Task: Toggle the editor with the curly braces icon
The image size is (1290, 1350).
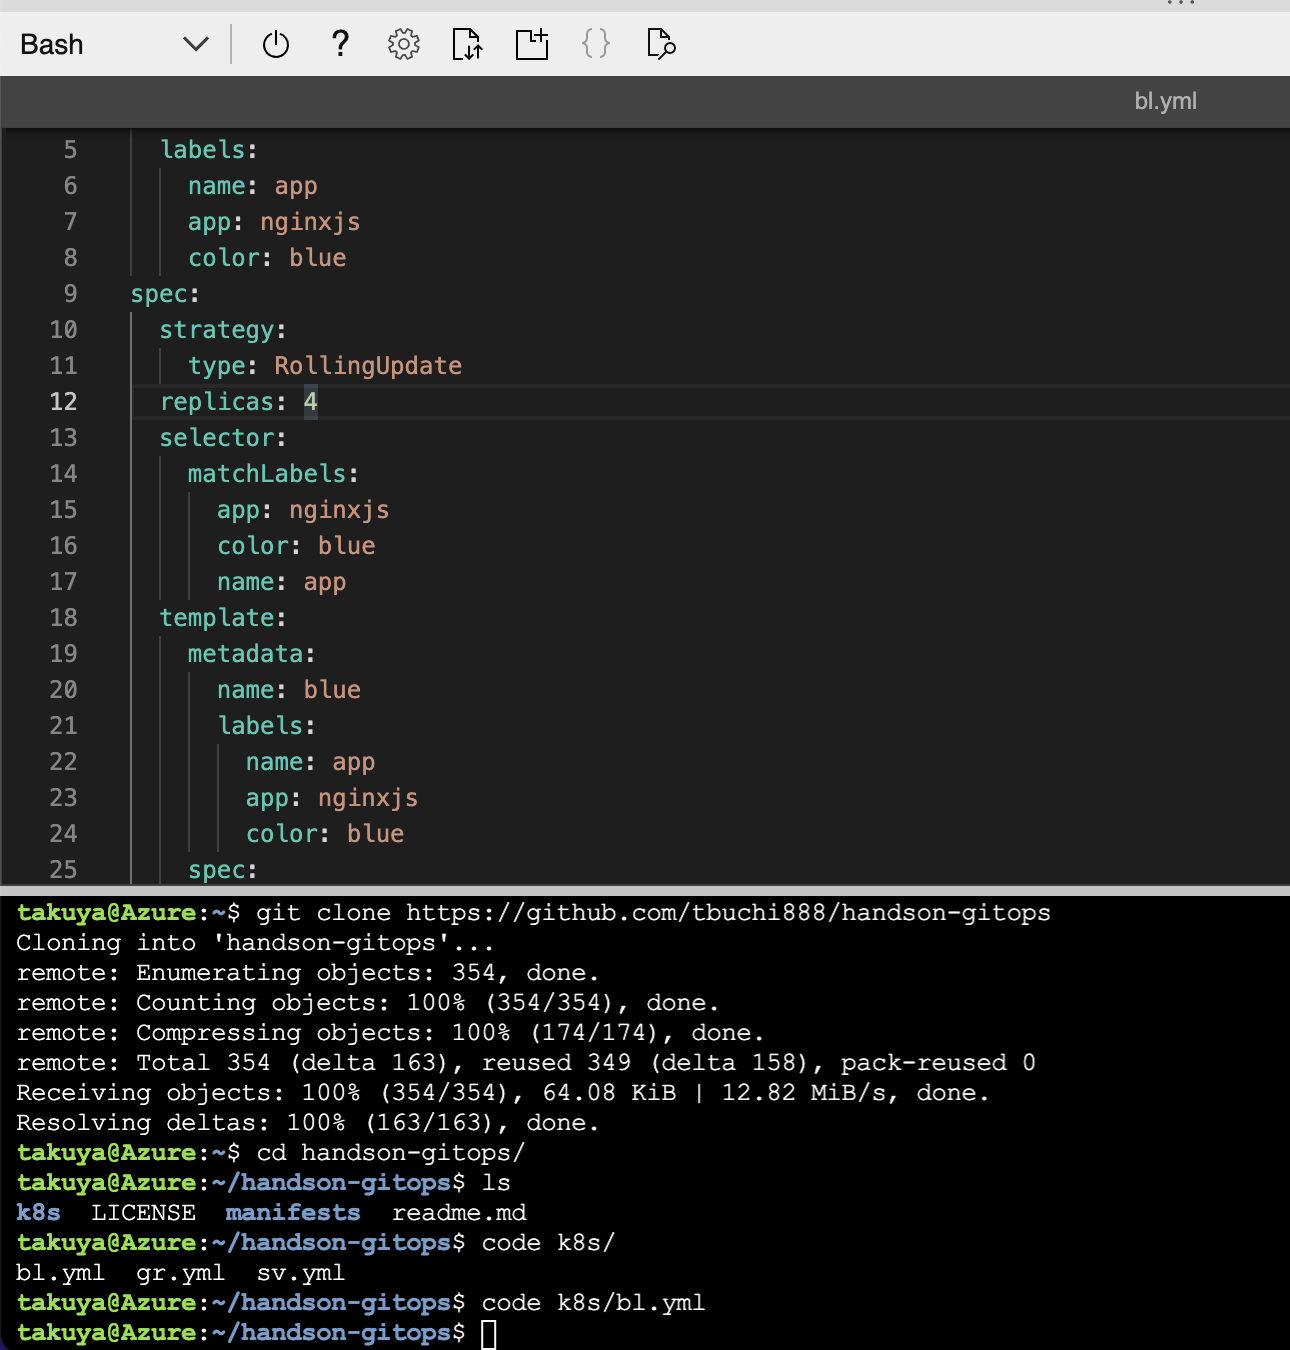Action: click(x=596, y=44)
